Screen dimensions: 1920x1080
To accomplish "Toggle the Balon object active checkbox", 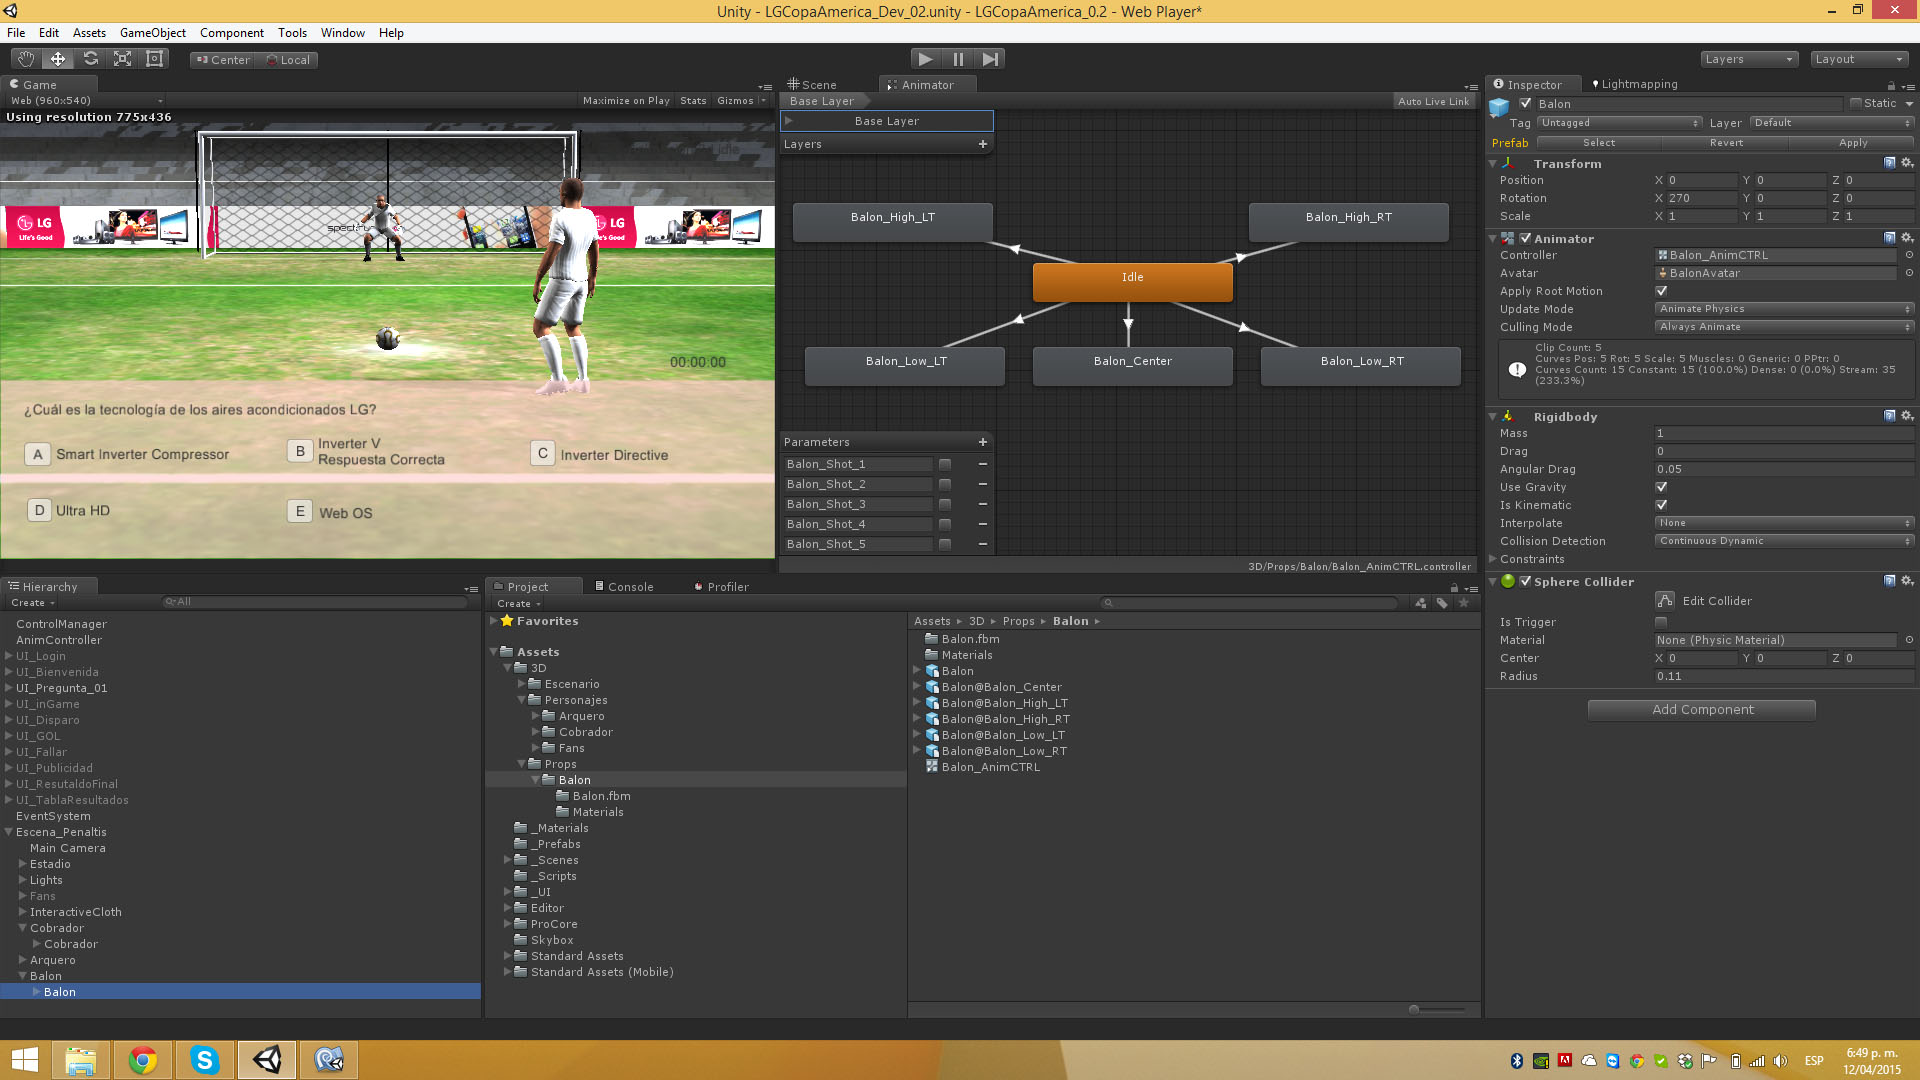I will coord(1526,103).
